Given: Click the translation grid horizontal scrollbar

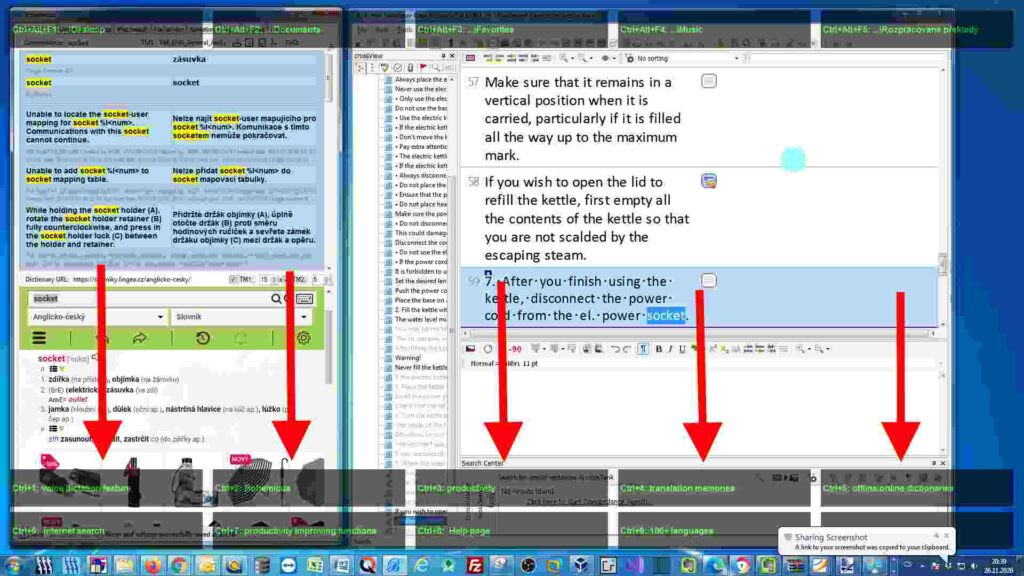Looking at the screenshot, I should pos(700,333).
